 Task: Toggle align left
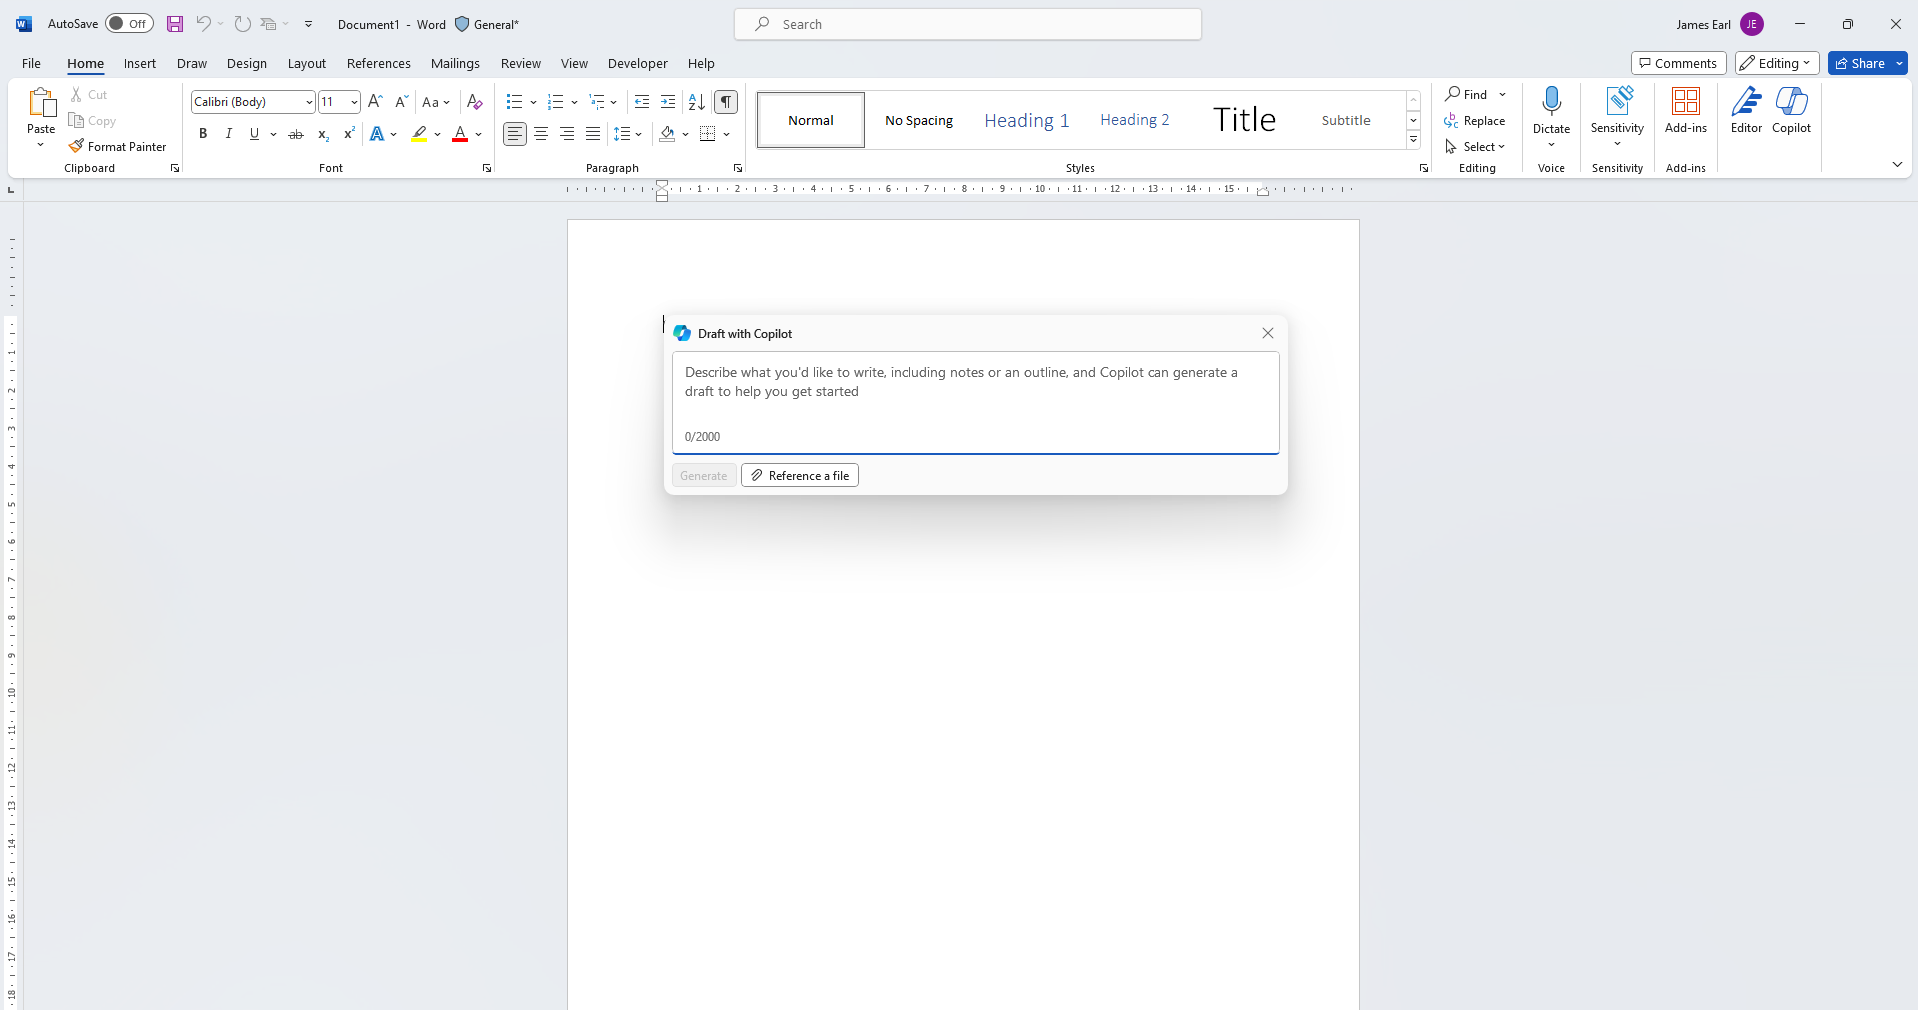[514, 134]
